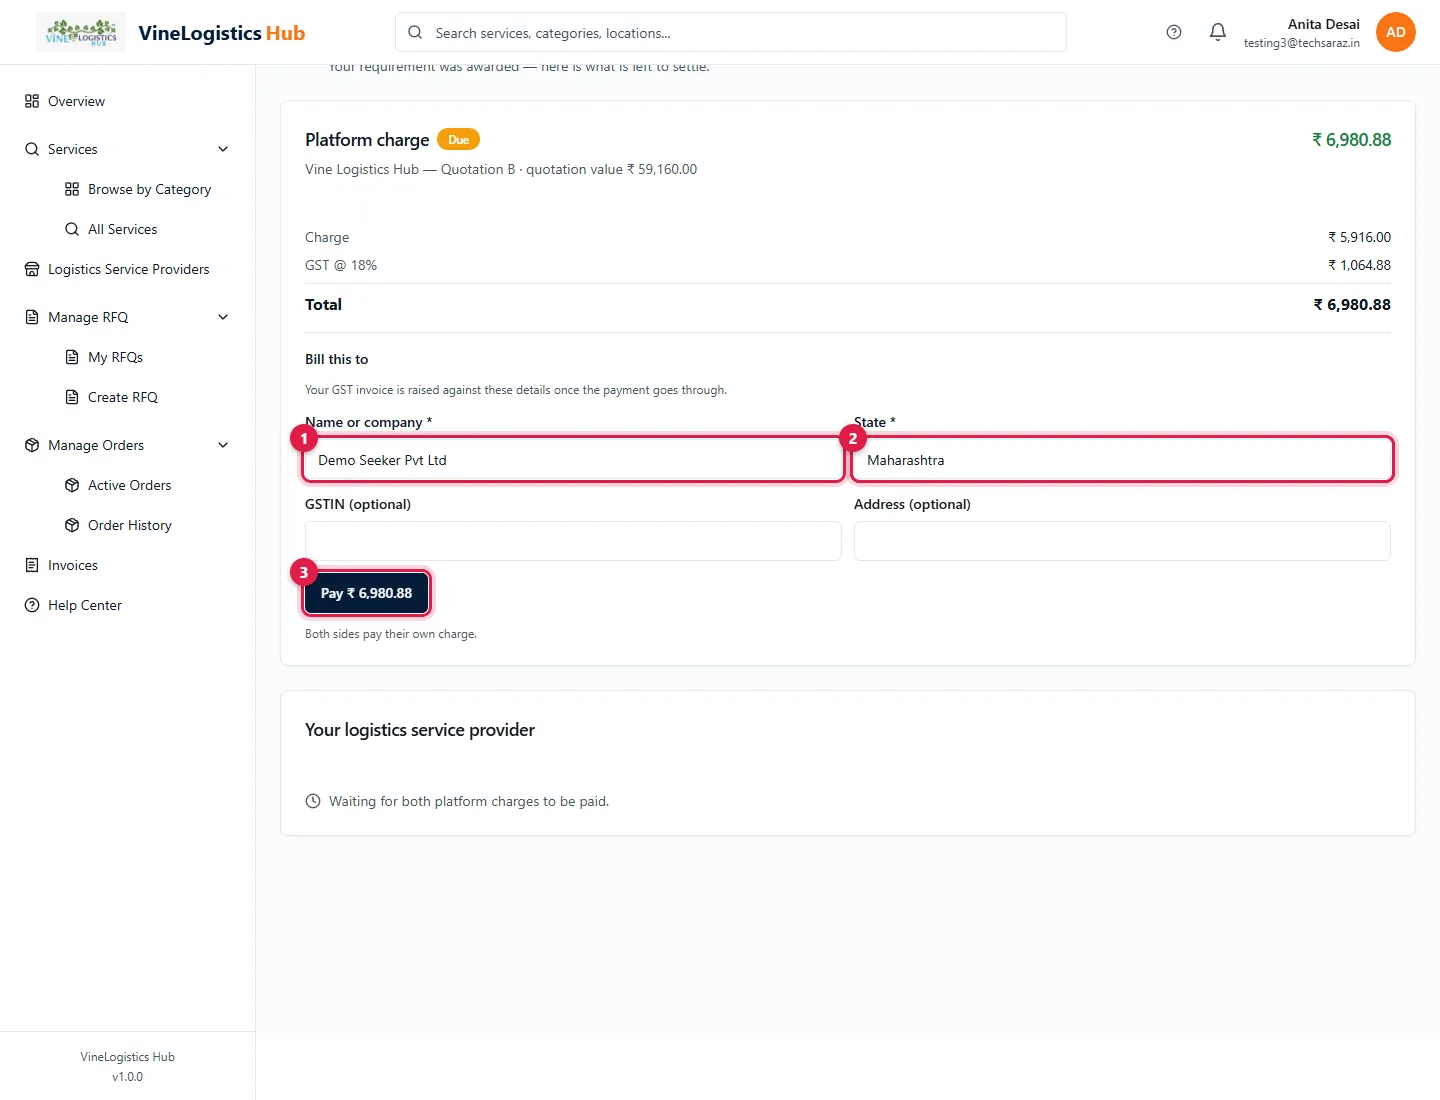1440x1100 pixels.
Task: Click the AD user avatar
Action: pos(1396,32)
